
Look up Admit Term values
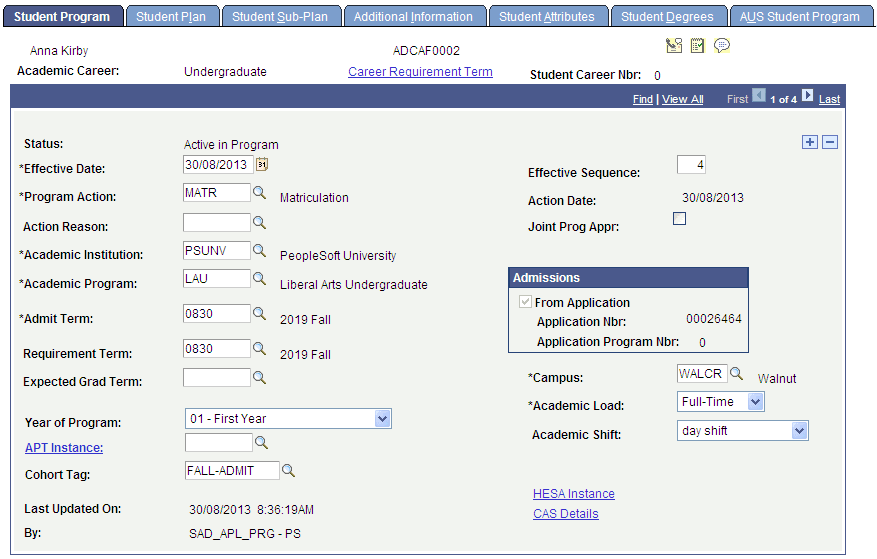259,313
